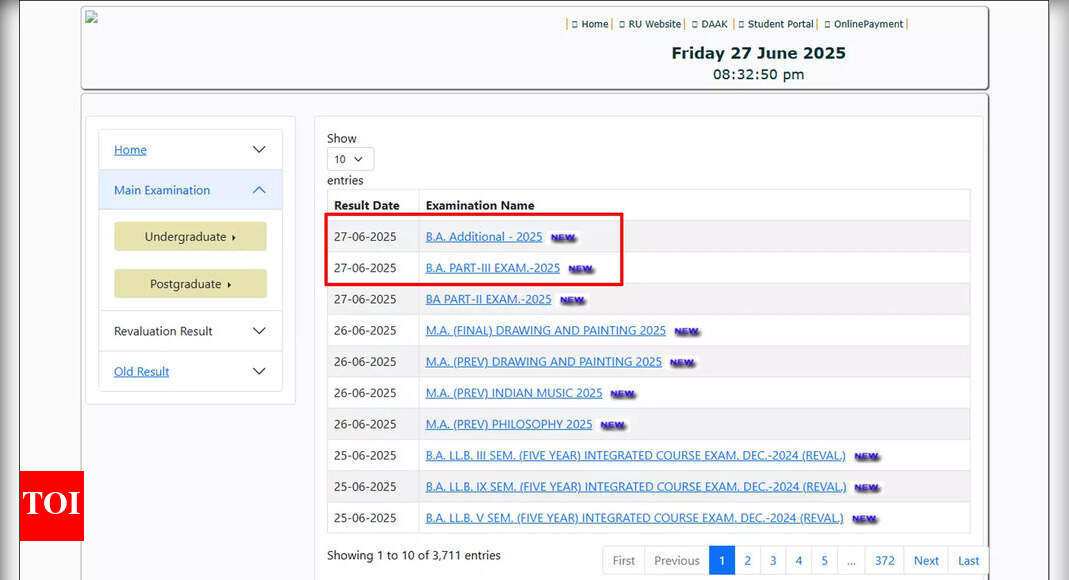Expand the Home sidebar chevron
This screenshot has width=1069, height=580.
click(x=259, y=150)
